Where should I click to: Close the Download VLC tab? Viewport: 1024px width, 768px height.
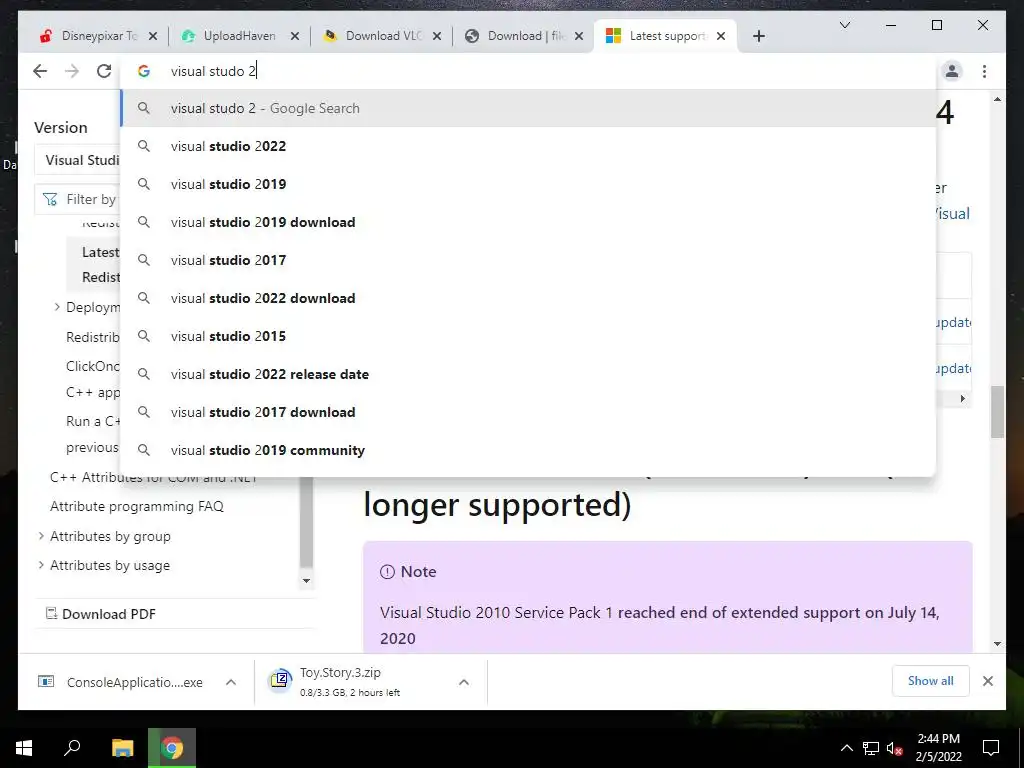[x=437, y=36]
